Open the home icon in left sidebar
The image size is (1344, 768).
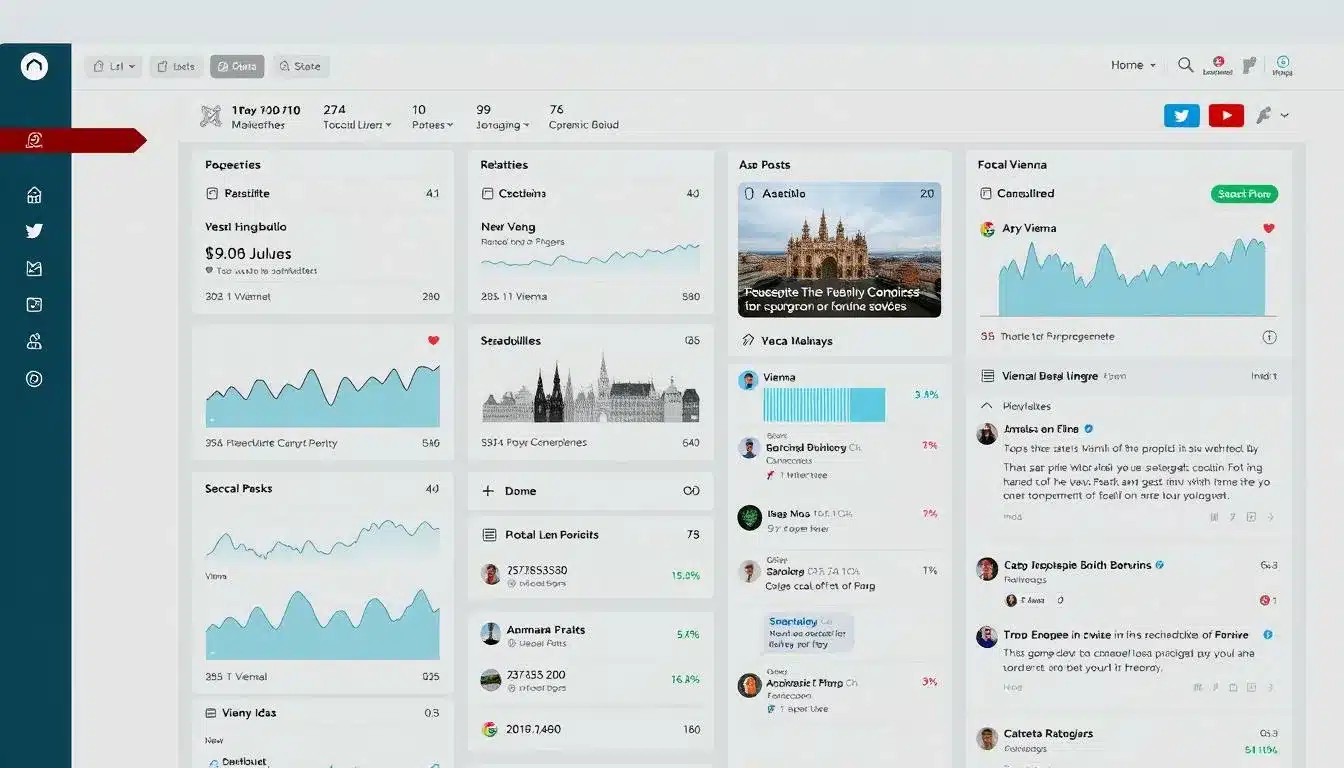[x=34, y=195]
